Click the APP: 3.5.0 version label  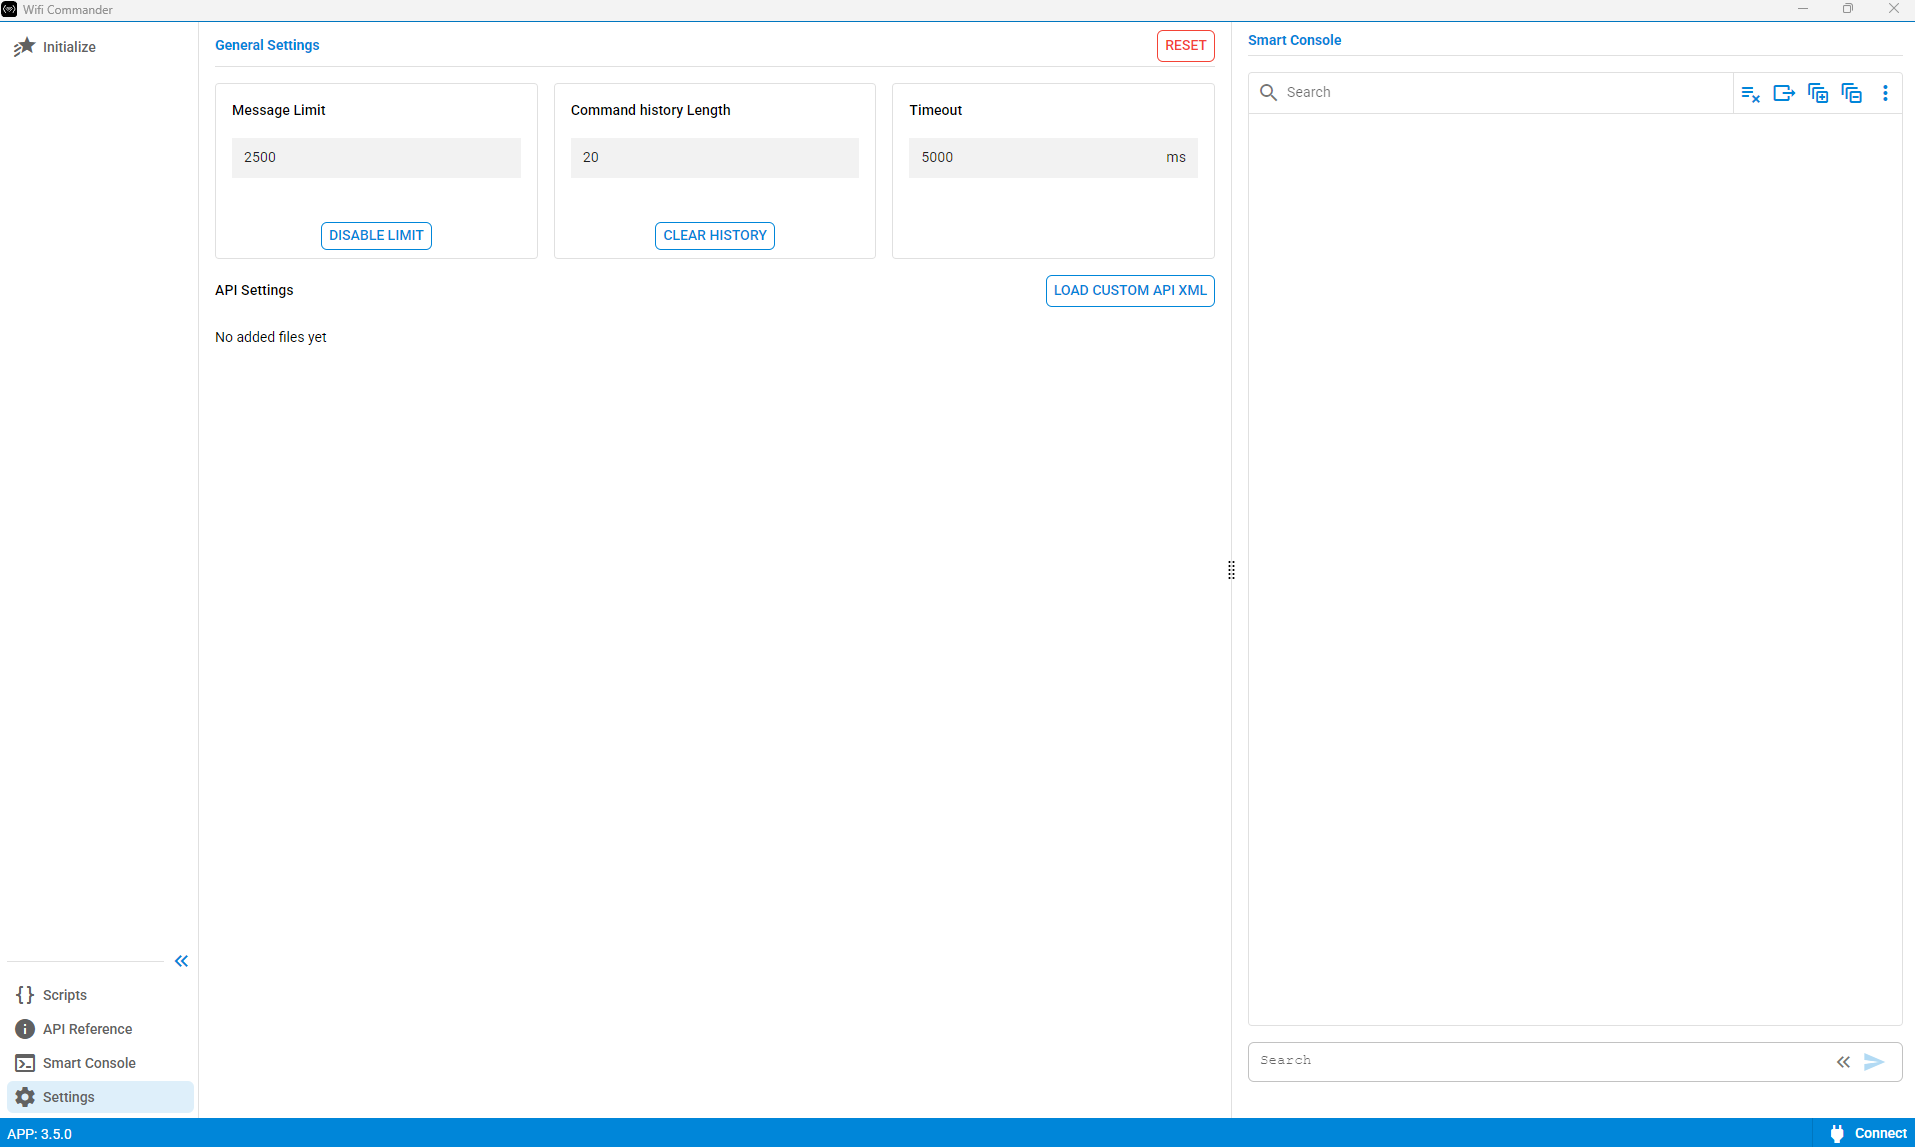[40, 1134]
